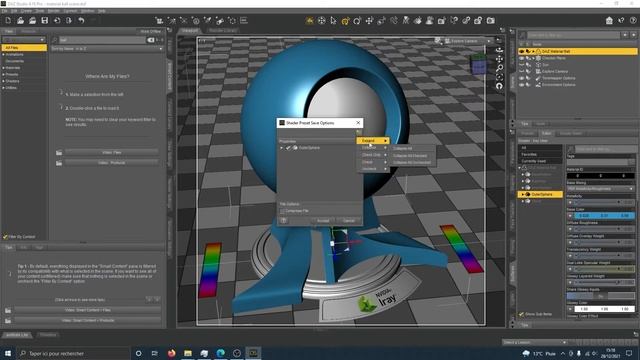
Task: Select All Files in content list
Action: tap(24, 48)
